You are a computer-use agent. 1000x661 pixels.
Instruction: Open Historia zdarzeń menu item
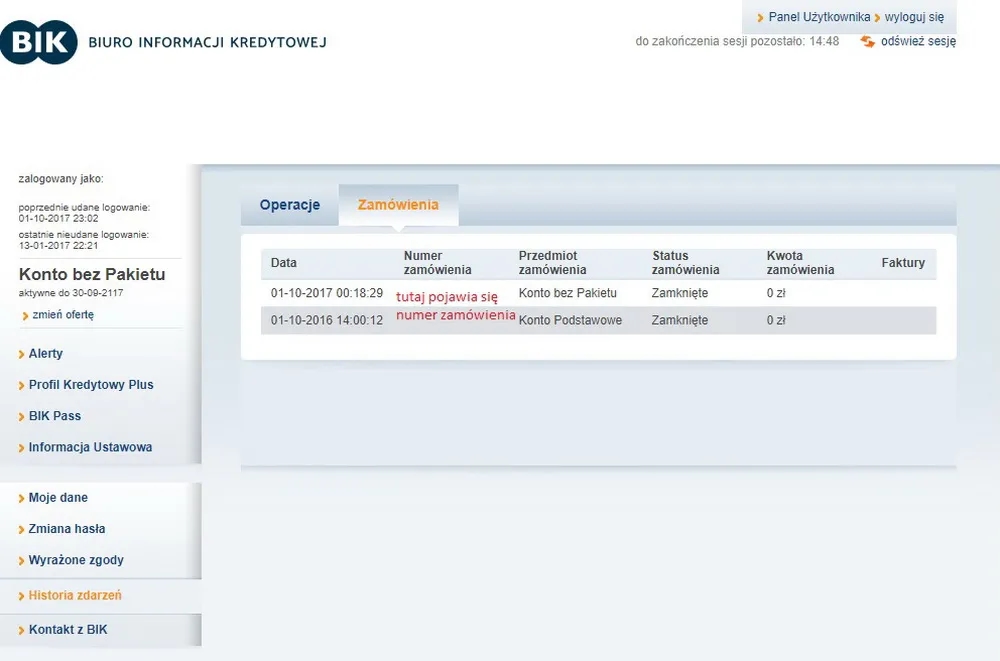[75, 596]
